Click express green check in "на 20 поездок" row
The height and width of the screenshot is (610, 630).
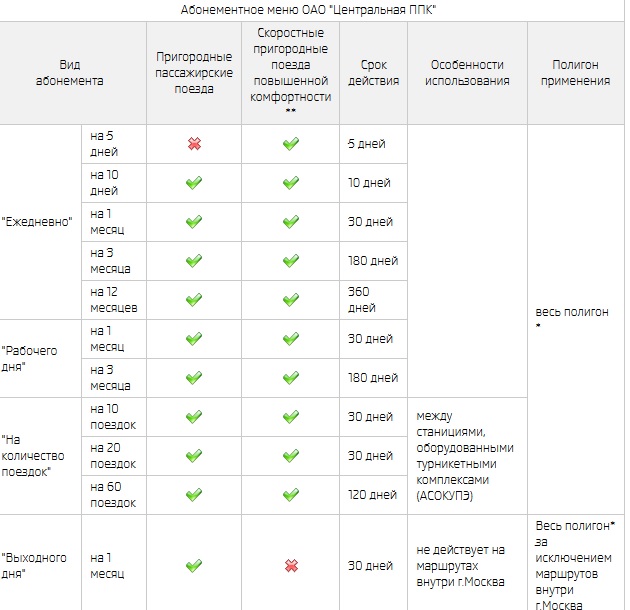click(291, 456)
